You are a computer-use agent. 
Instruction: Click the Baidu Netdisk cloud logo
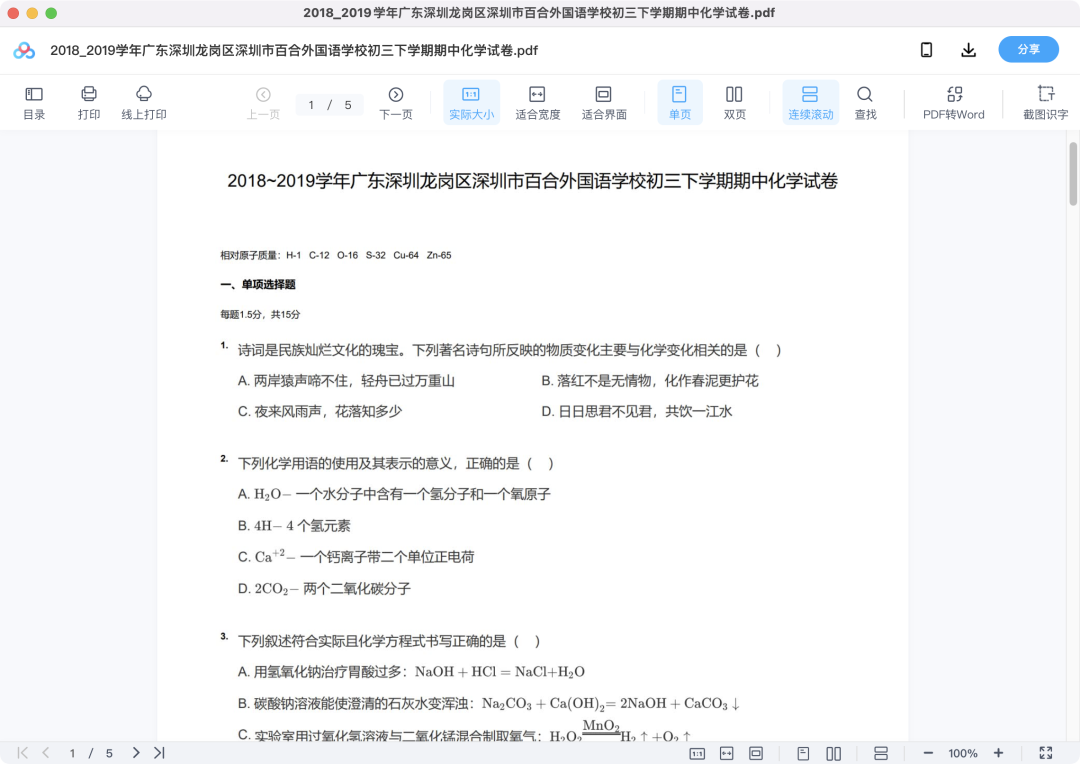tap(24, 50)
